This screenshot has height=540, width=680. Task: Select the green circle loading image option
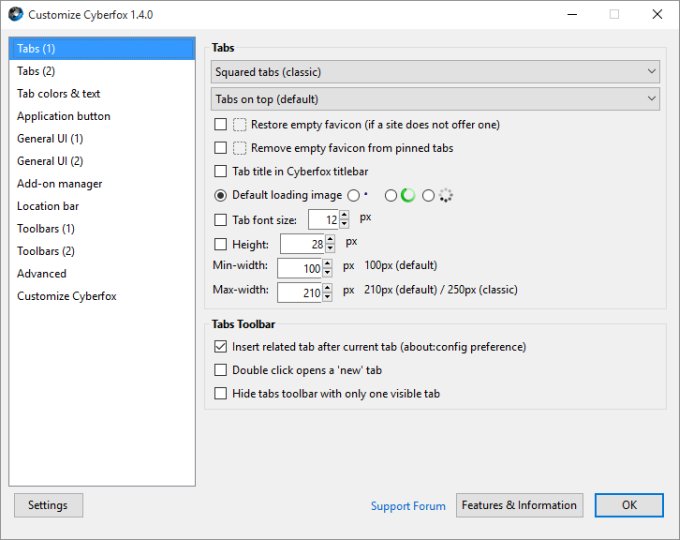point(391,196)
